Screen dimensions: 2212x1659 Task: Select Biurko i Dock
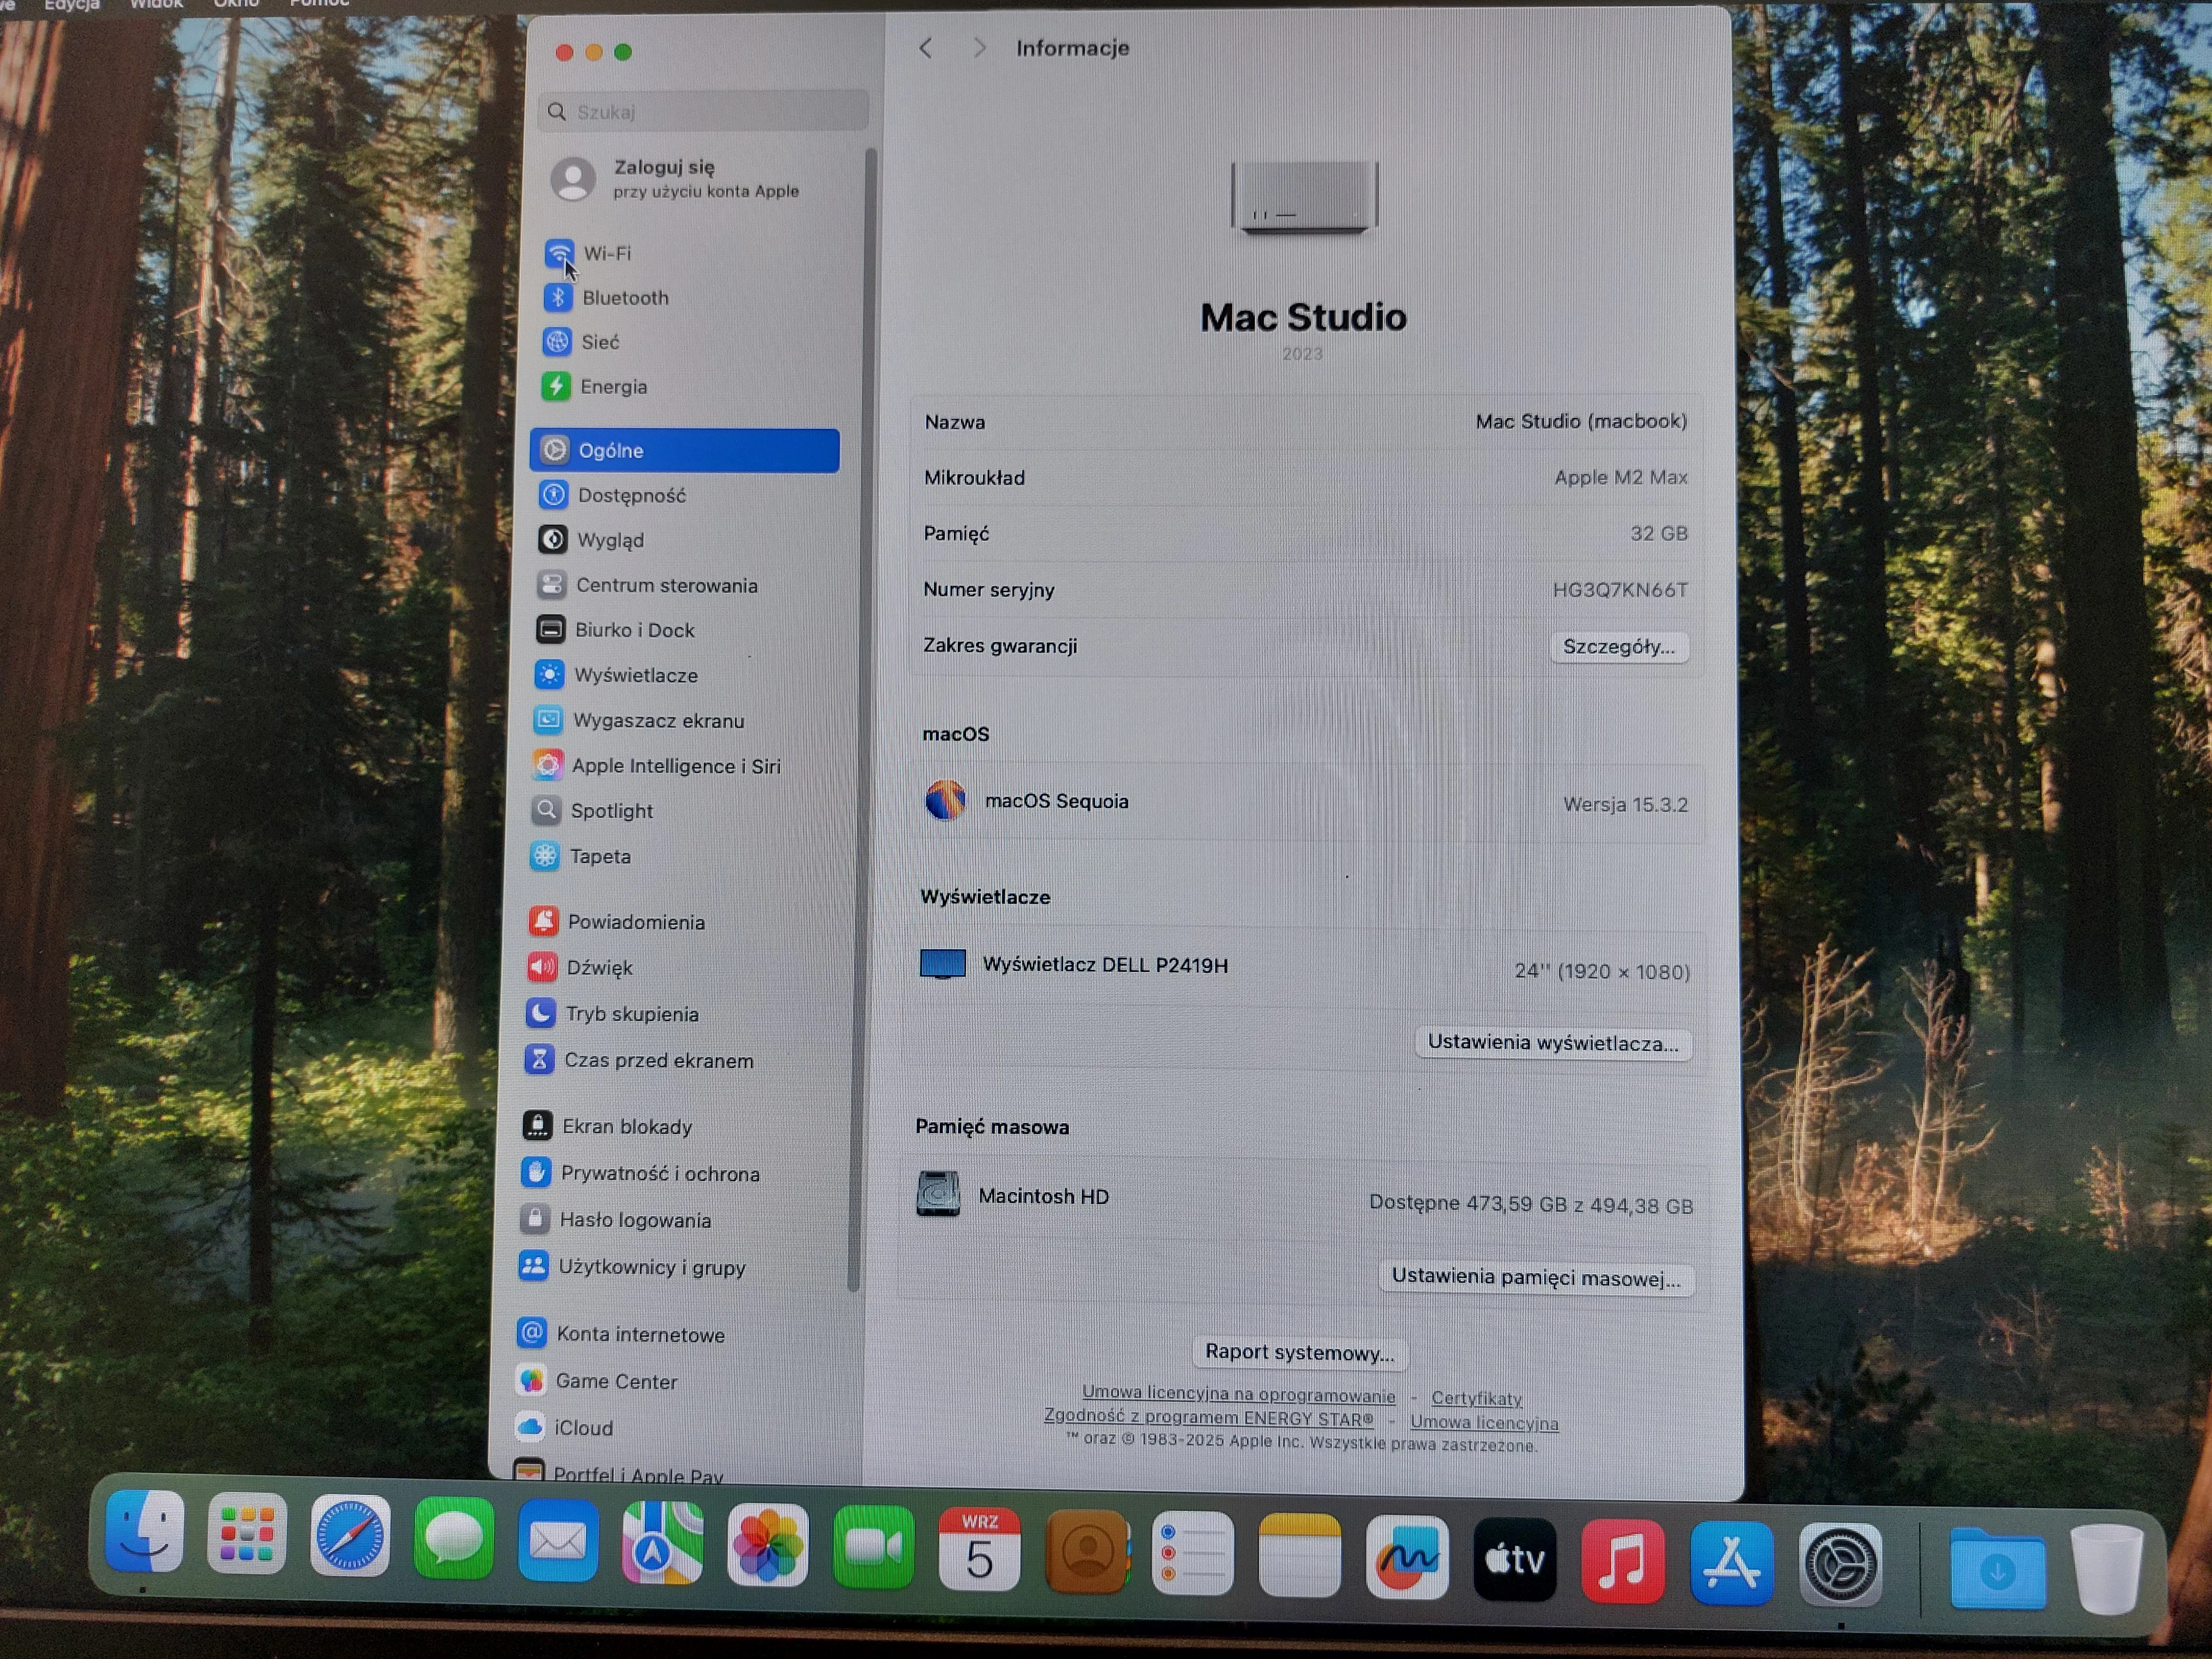(616, 630)
